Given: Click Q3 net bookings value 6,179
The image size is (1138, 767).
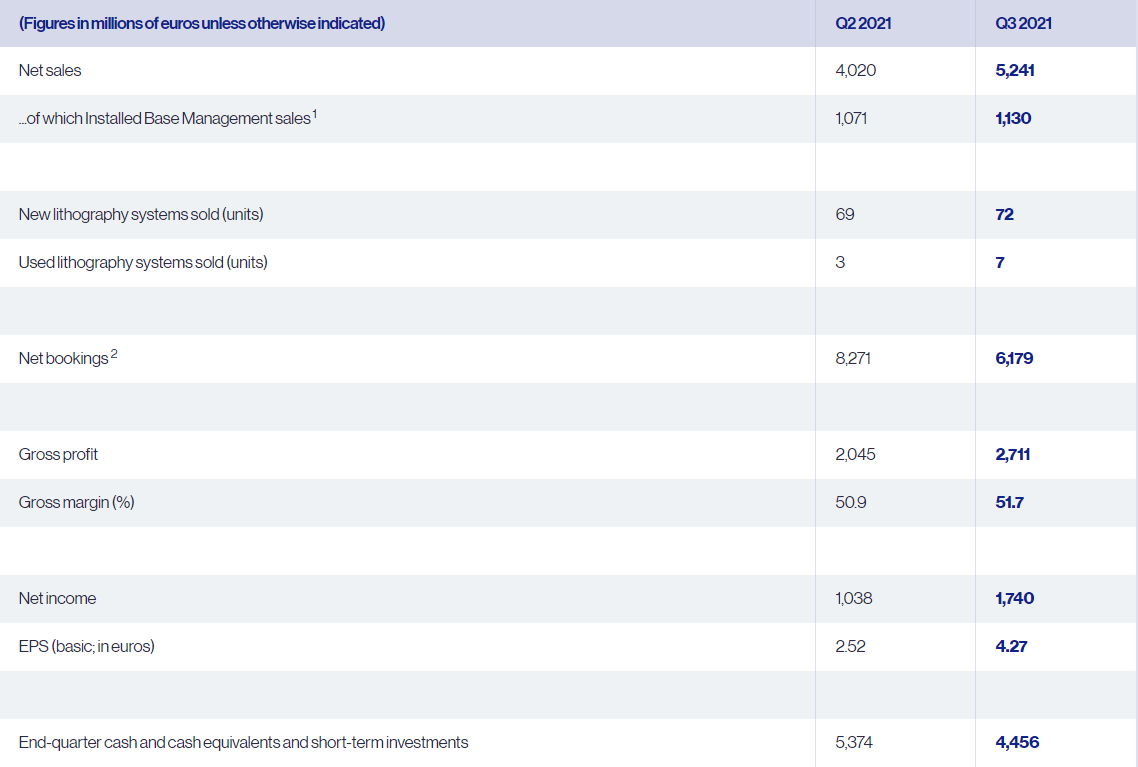Looking at the screenshot, I should [x=1014, y=358].
